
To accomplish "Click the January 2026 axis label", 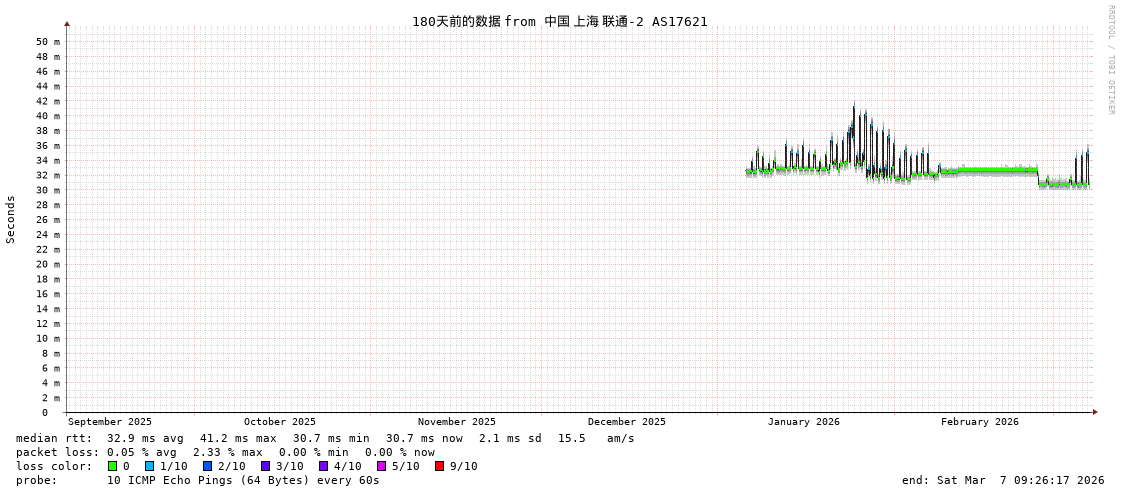I will (x=803, y=422).
